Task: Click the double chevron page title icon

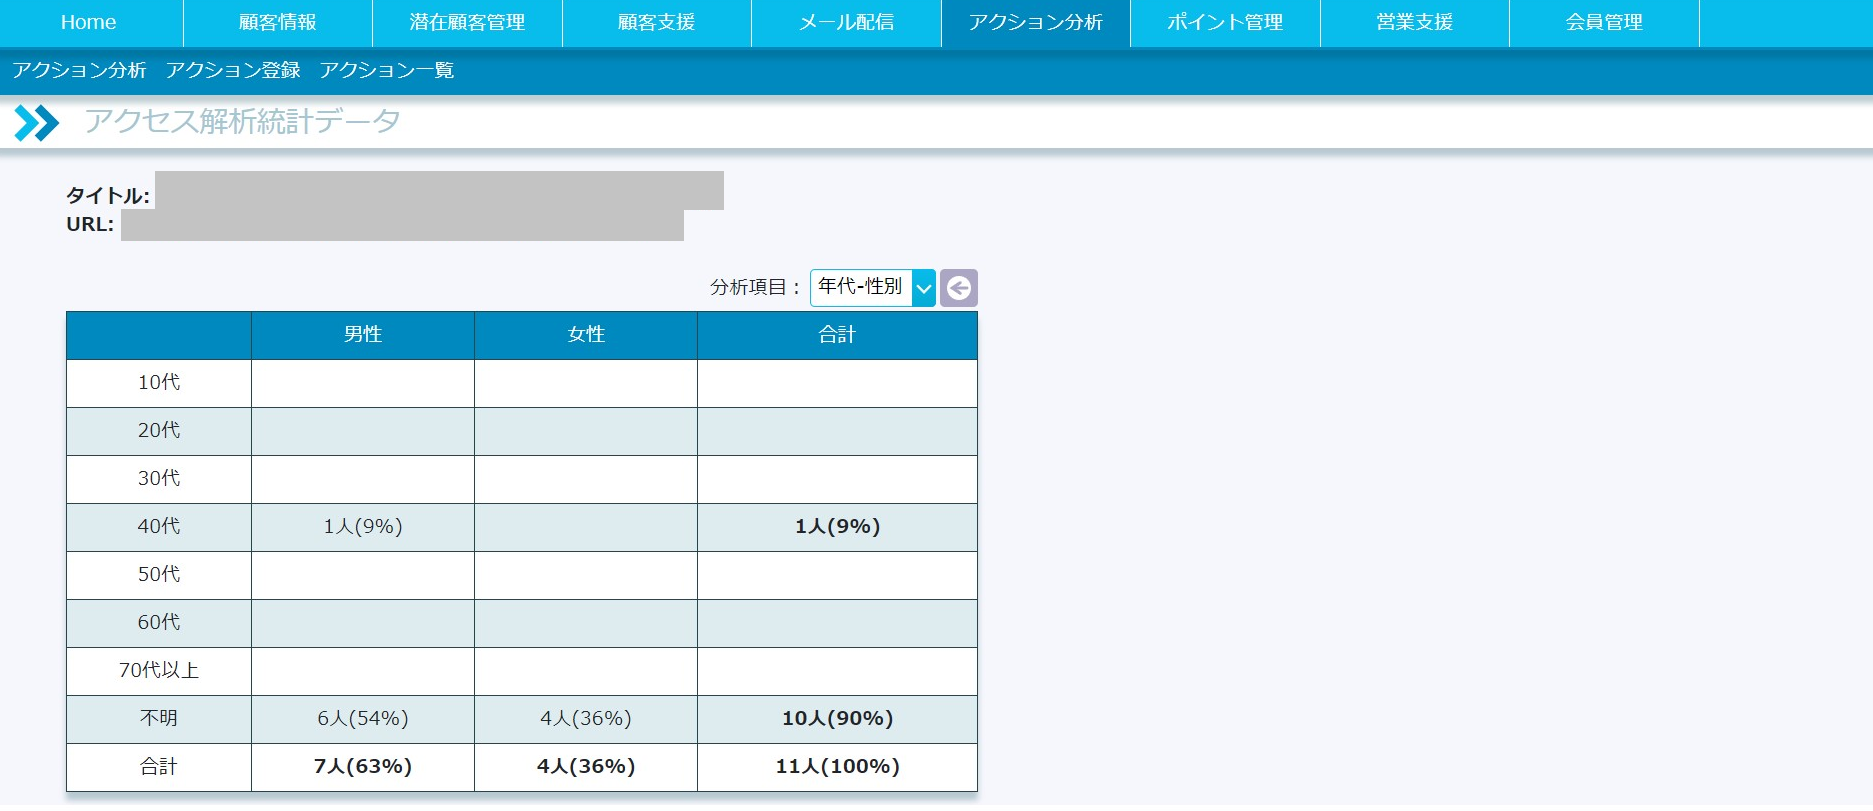Action: 37,123
